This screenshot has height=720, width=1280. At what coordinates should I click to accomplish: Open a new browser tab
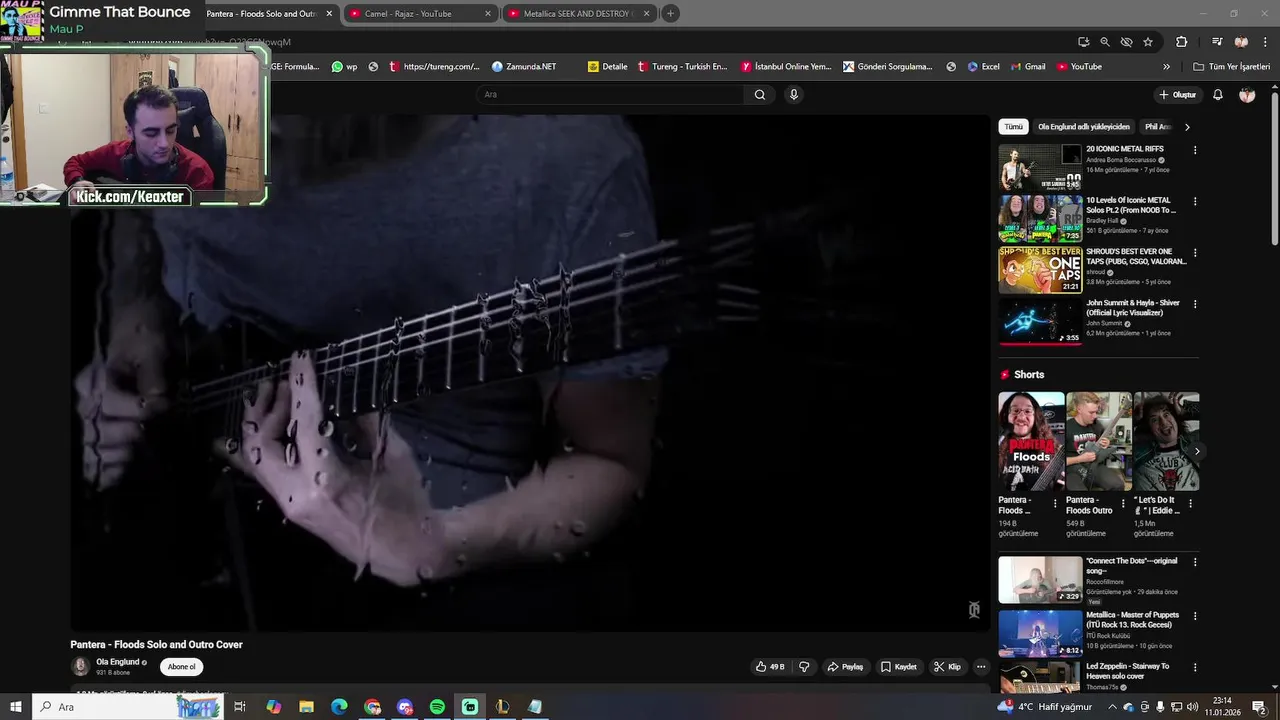pos(670,14)
